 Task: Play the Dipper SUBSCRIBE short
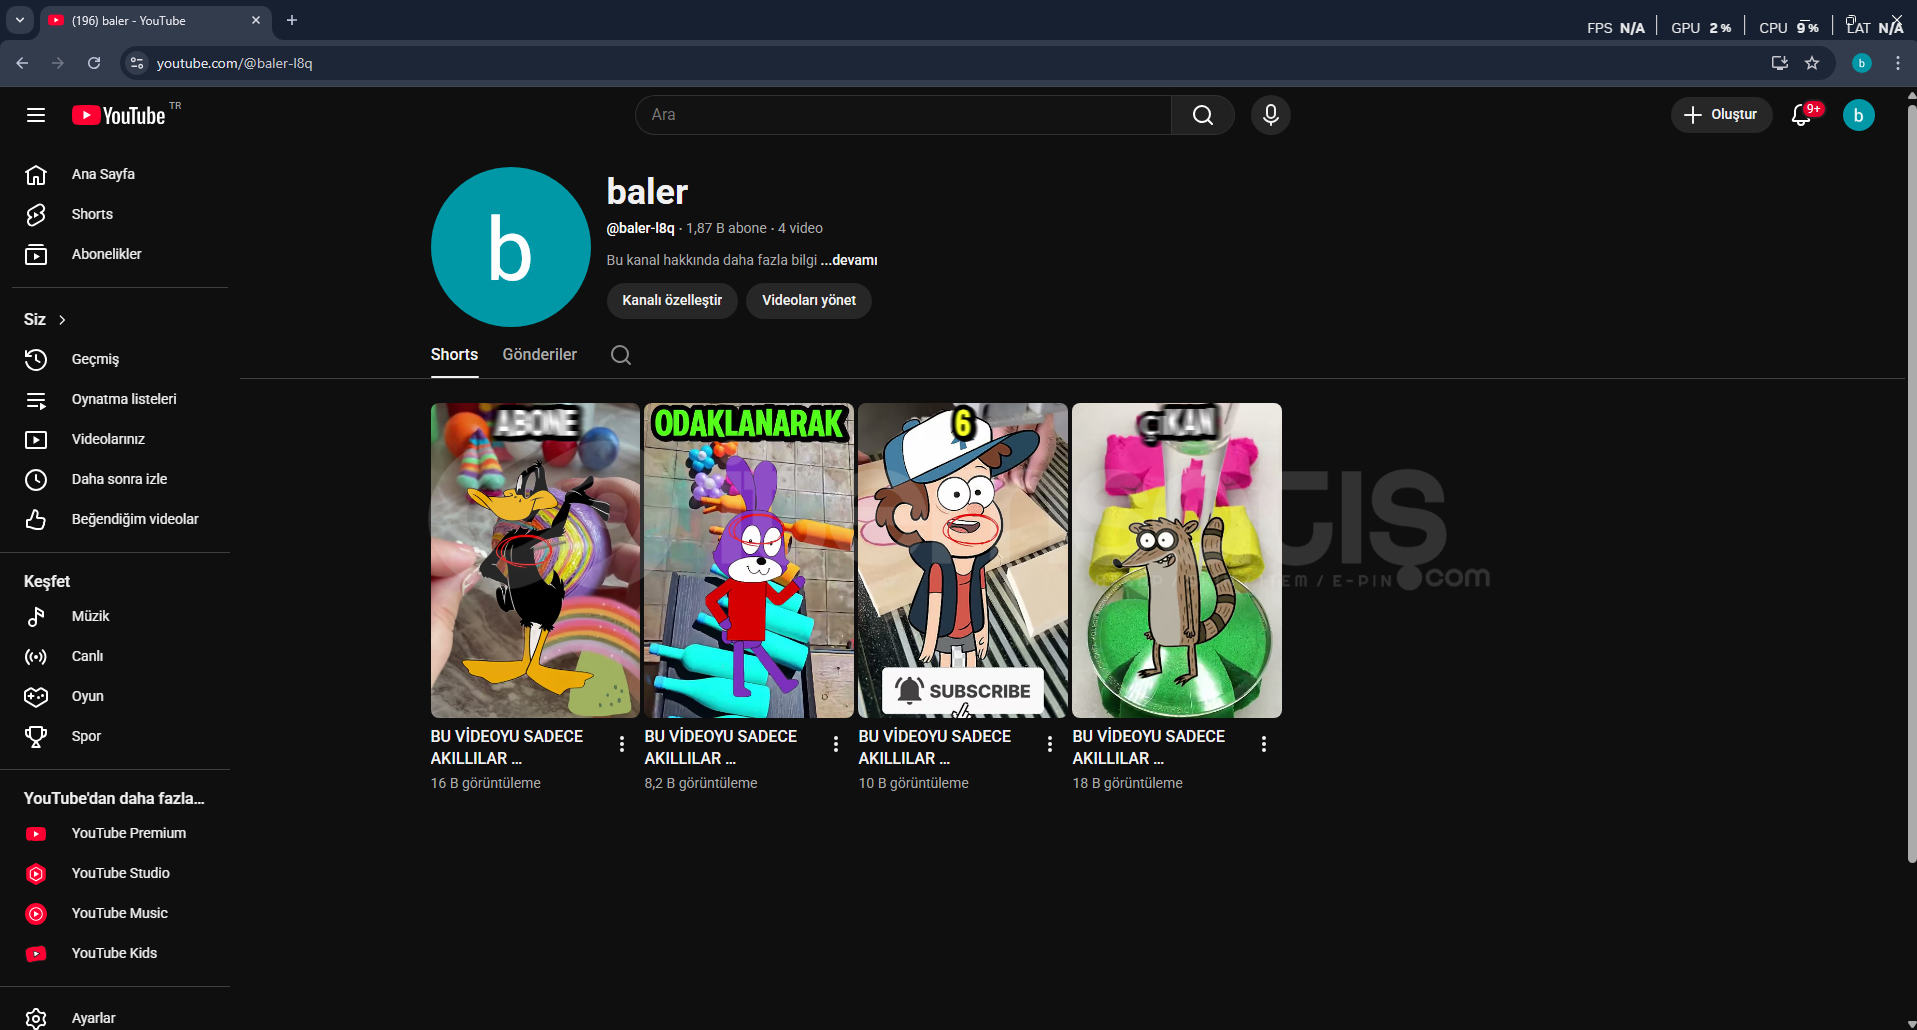963,560
